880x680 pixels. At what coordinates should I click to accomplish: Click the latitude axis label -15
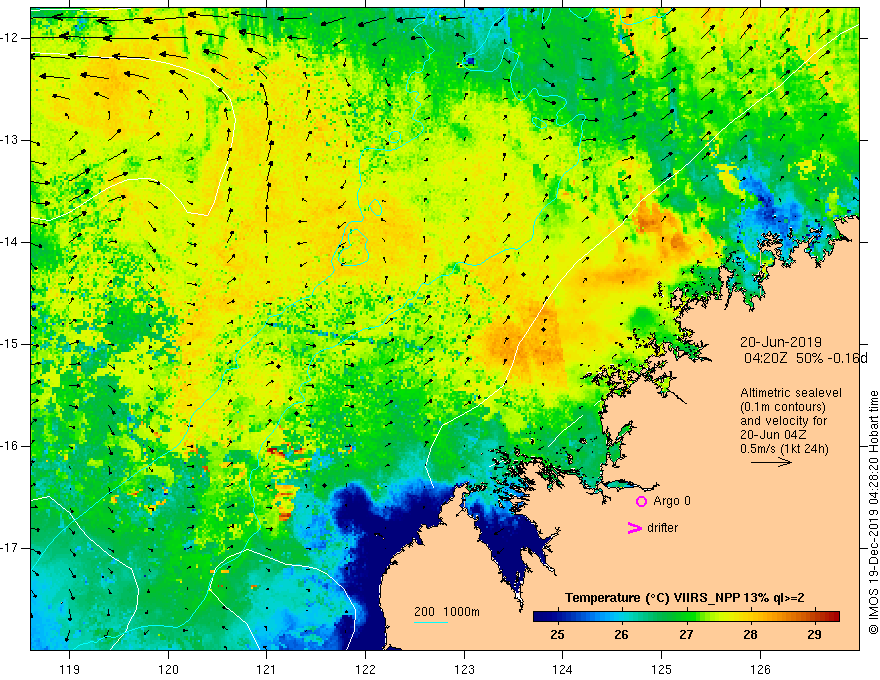(10, 344)
